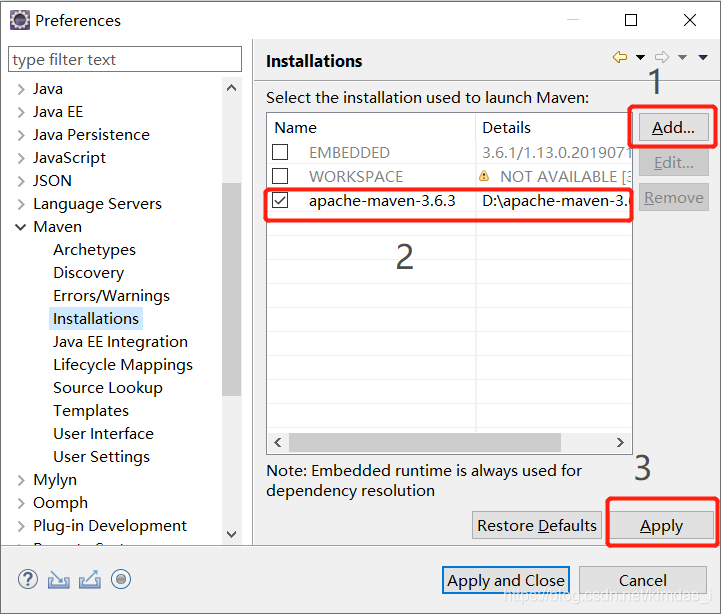Click NOT AVAILABLE details text
The image size is (721, 614).
click(565, 176)
